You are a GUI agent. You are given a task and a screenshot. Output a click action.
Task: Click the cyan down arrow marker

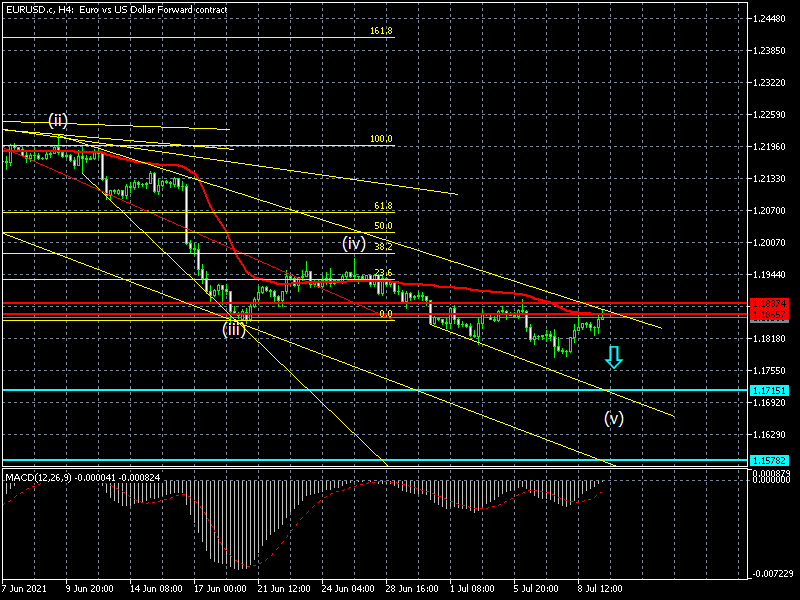point(614,357)
